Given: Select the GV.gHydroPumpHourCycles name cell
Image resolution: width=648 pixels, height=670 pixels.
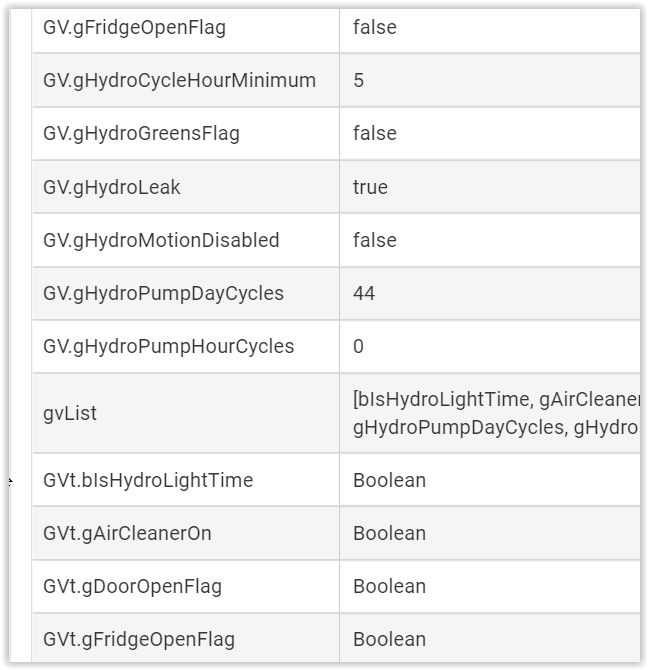Looking at the screenshot, I should click(186, 347).
